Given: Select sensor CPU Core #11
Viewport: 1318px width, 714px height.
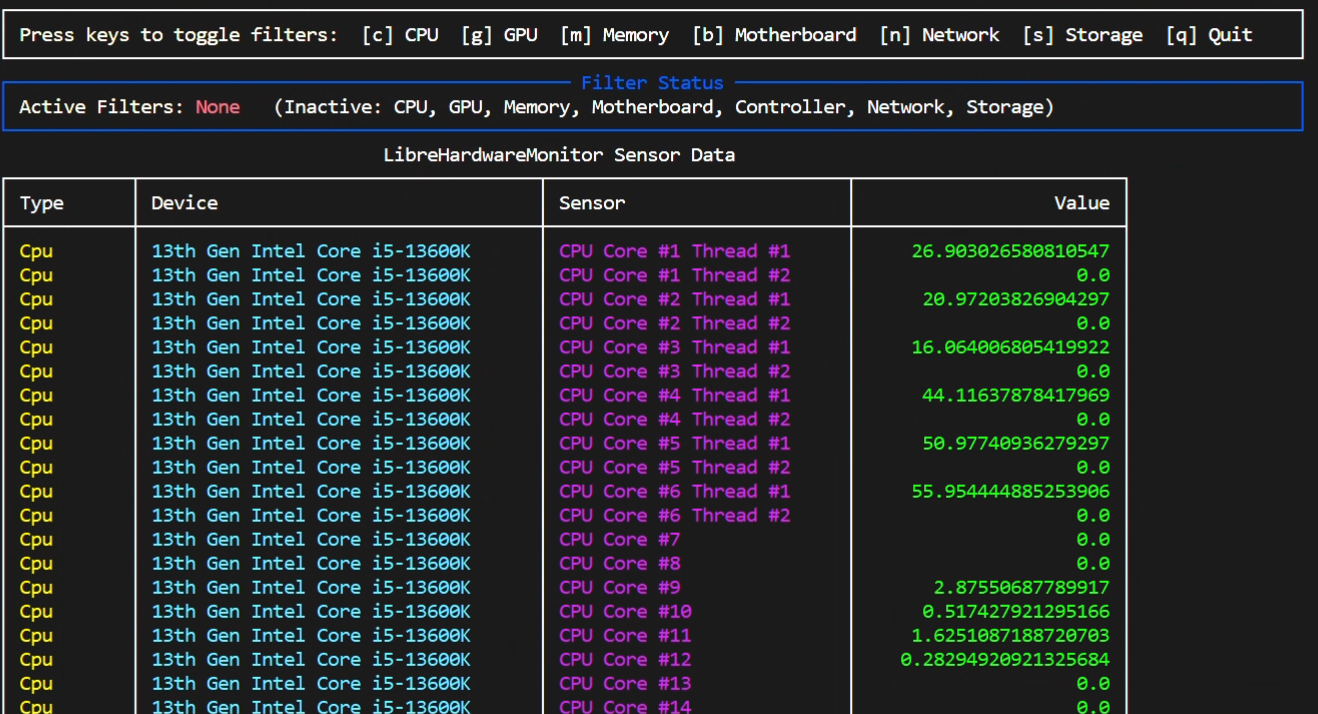Looking at the screenshot, I should (x=625, y=635).
